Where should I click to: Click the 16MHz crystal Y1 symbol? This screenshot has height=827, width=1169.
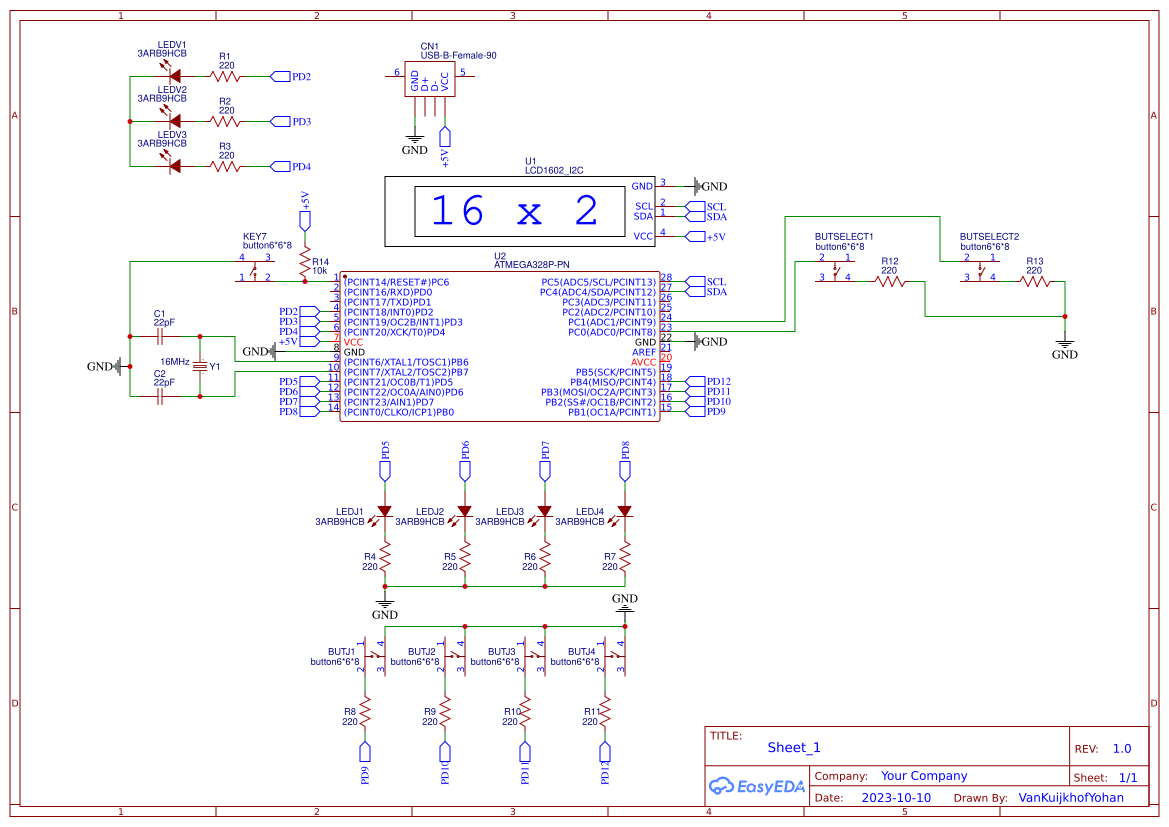(200, 367)
